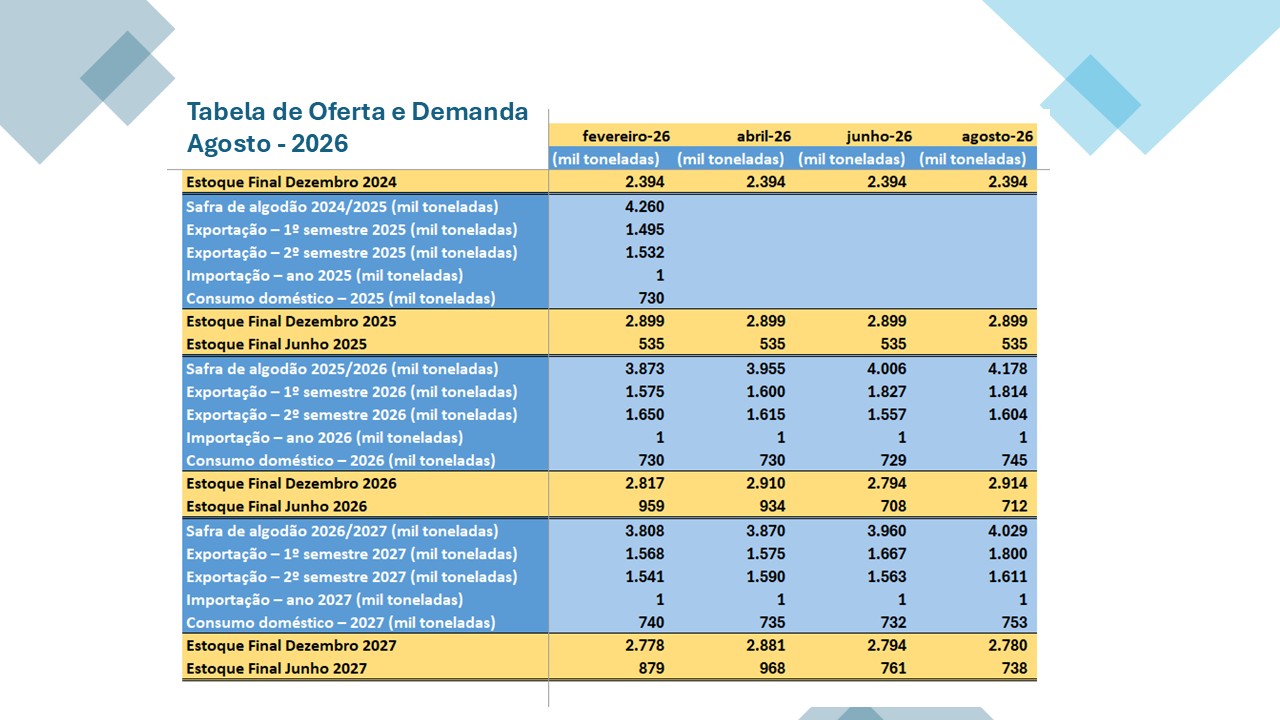Image resolution: width=1280 pixels, height=720 pixels.
Task: Click Estoque Final Dezembro 2026 value 2.910
Action: click(x=766, y=484)
